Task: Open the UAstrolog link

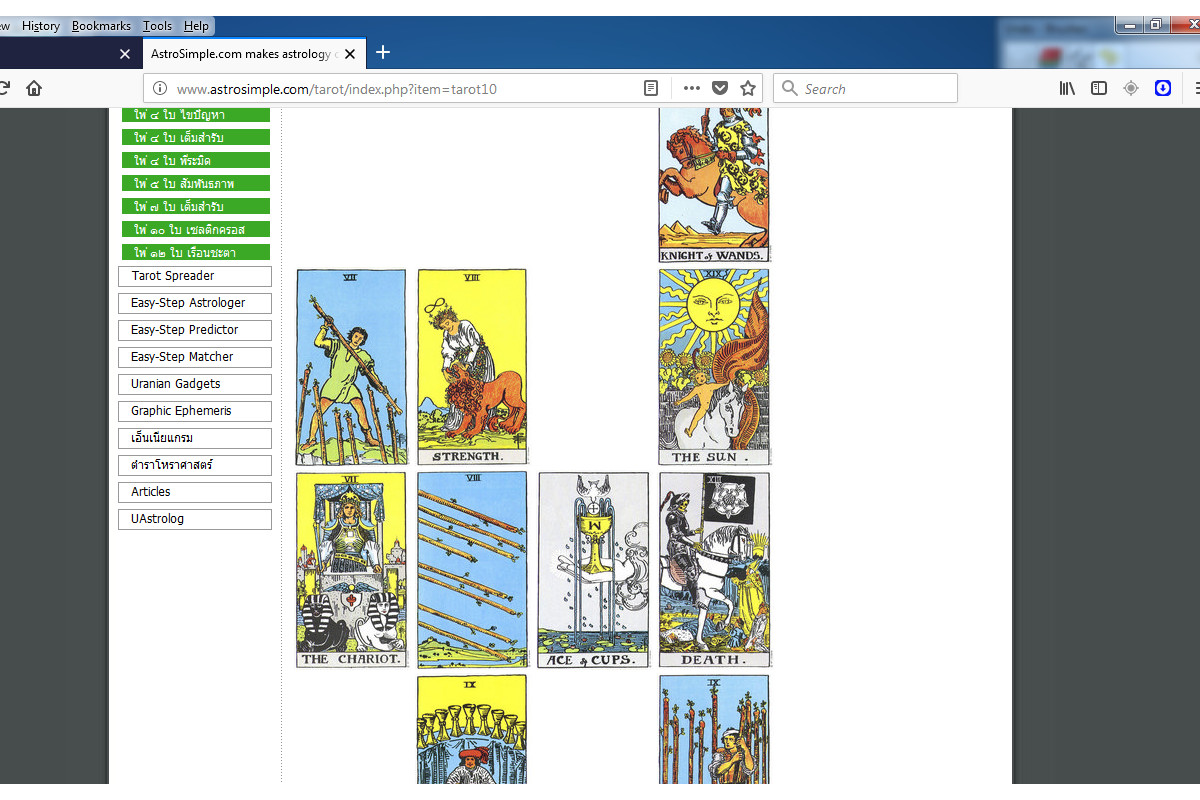Action: [x=195, y=519]
